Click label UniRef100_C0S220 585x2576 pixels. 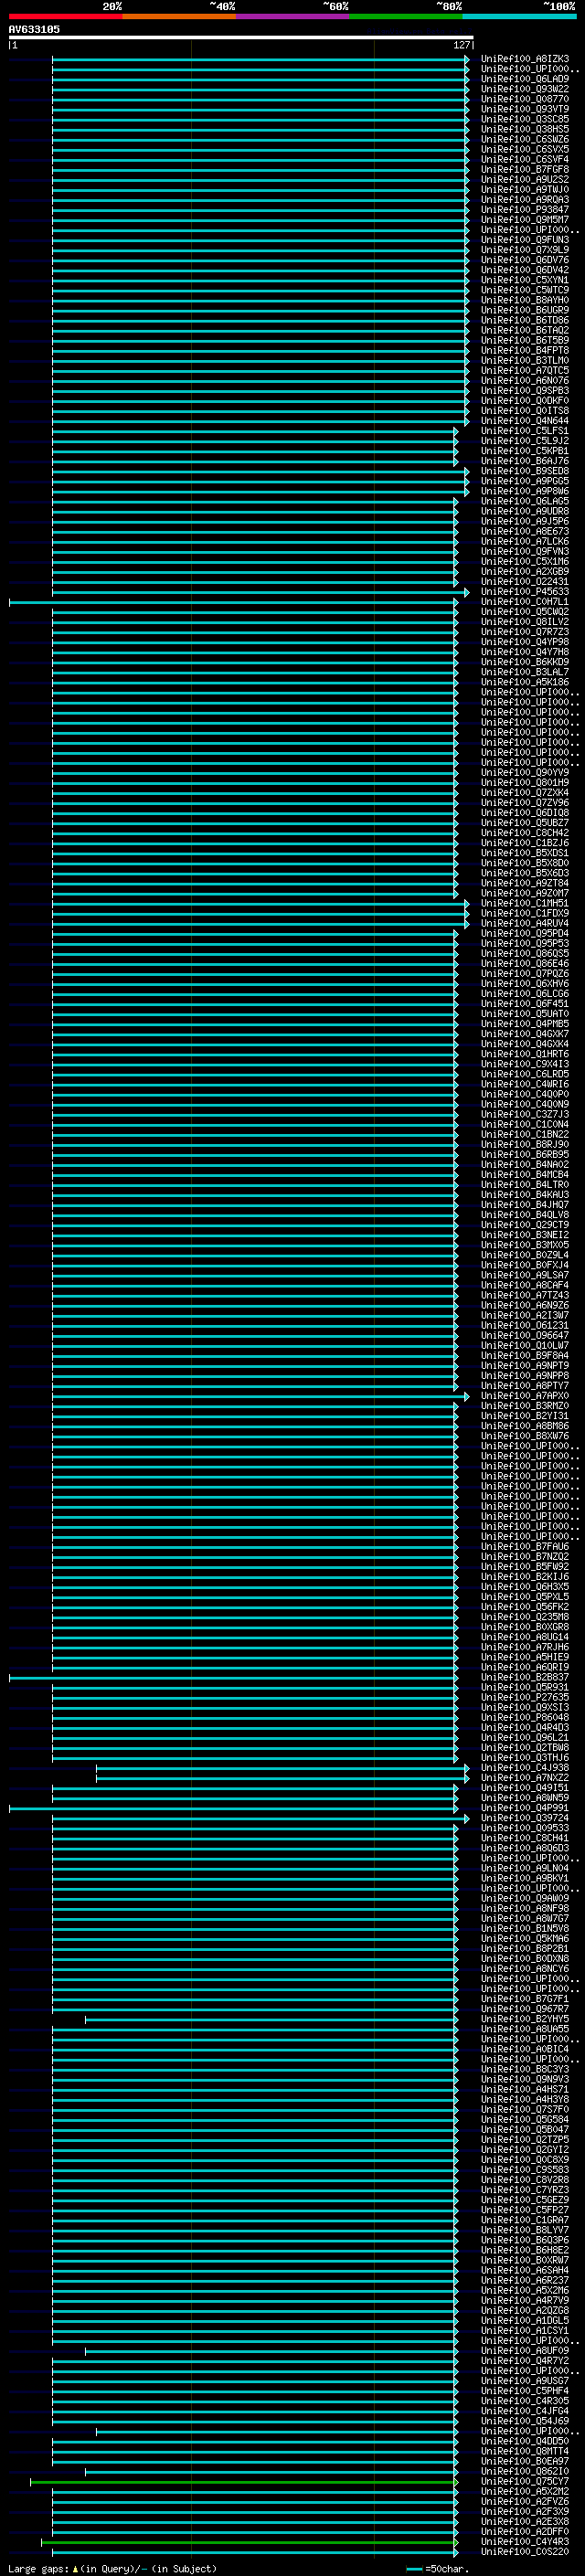click(524, 2551)
